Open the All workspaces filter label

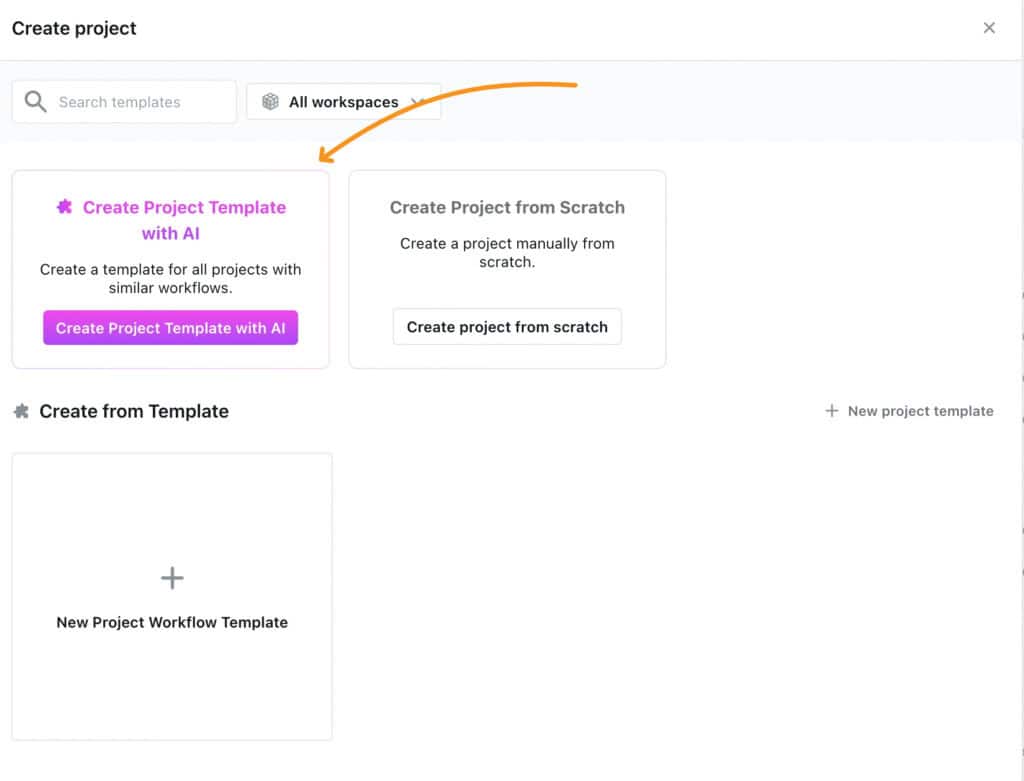pyautogui.click(x=343, y=102)
